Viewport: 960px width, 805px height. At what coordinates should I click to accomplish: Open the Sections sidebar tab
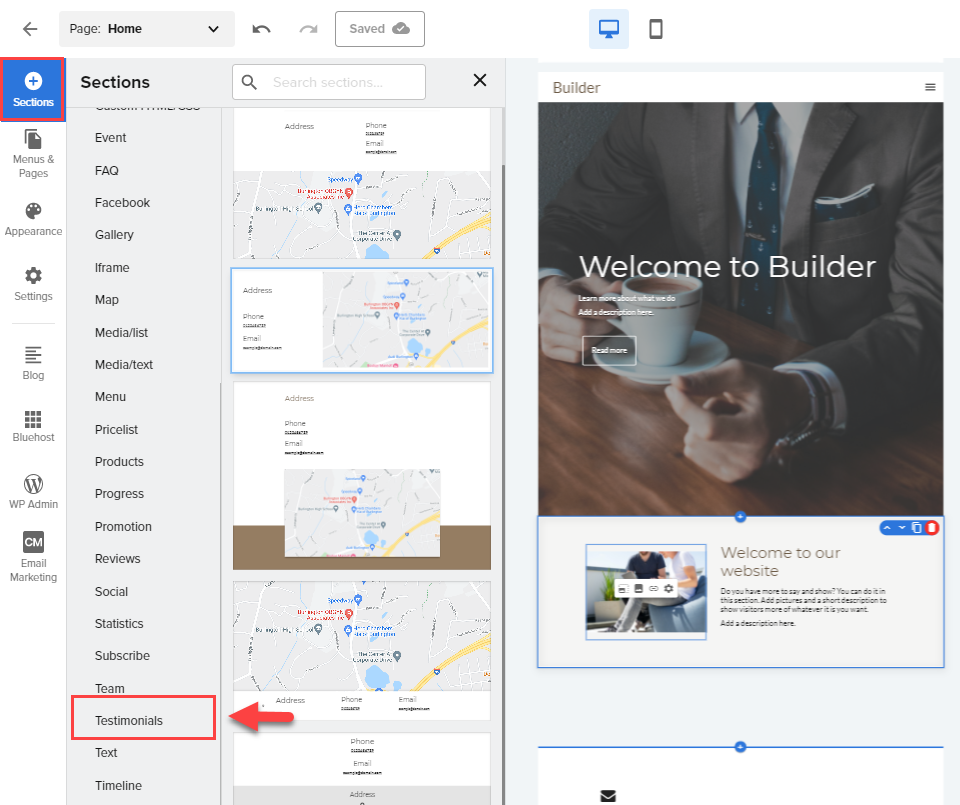[33, 89]
